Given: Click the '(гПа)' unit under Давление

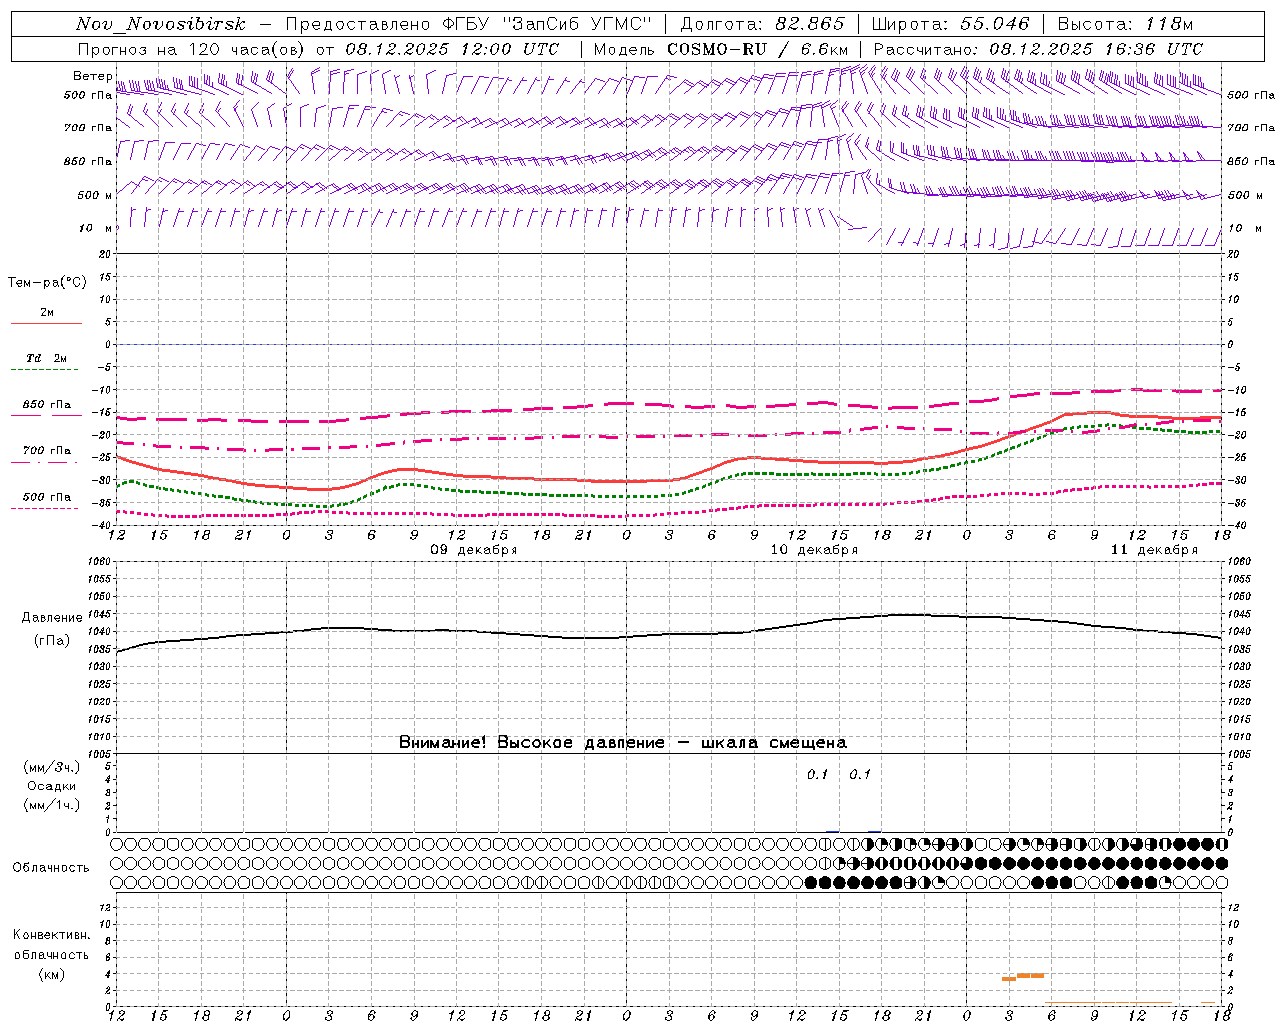Looking at the screenshot, I should click(52, 641).
